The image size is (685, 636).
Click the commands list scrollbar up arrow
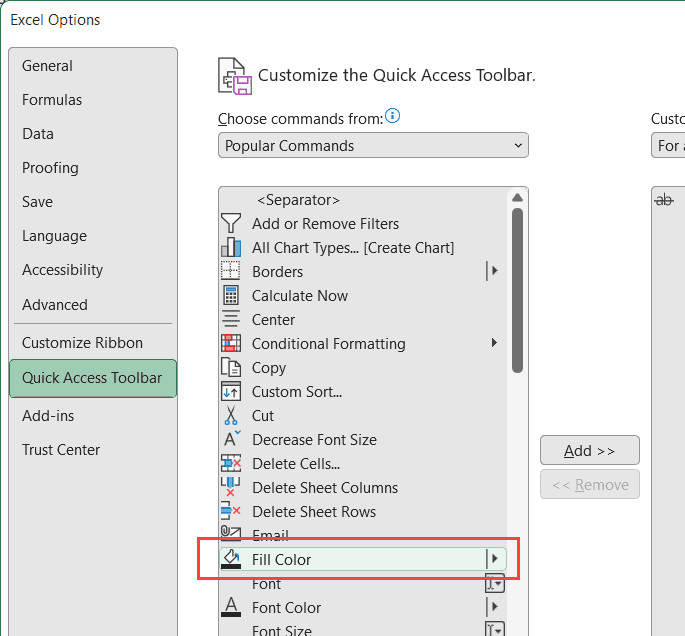[517, 198]
